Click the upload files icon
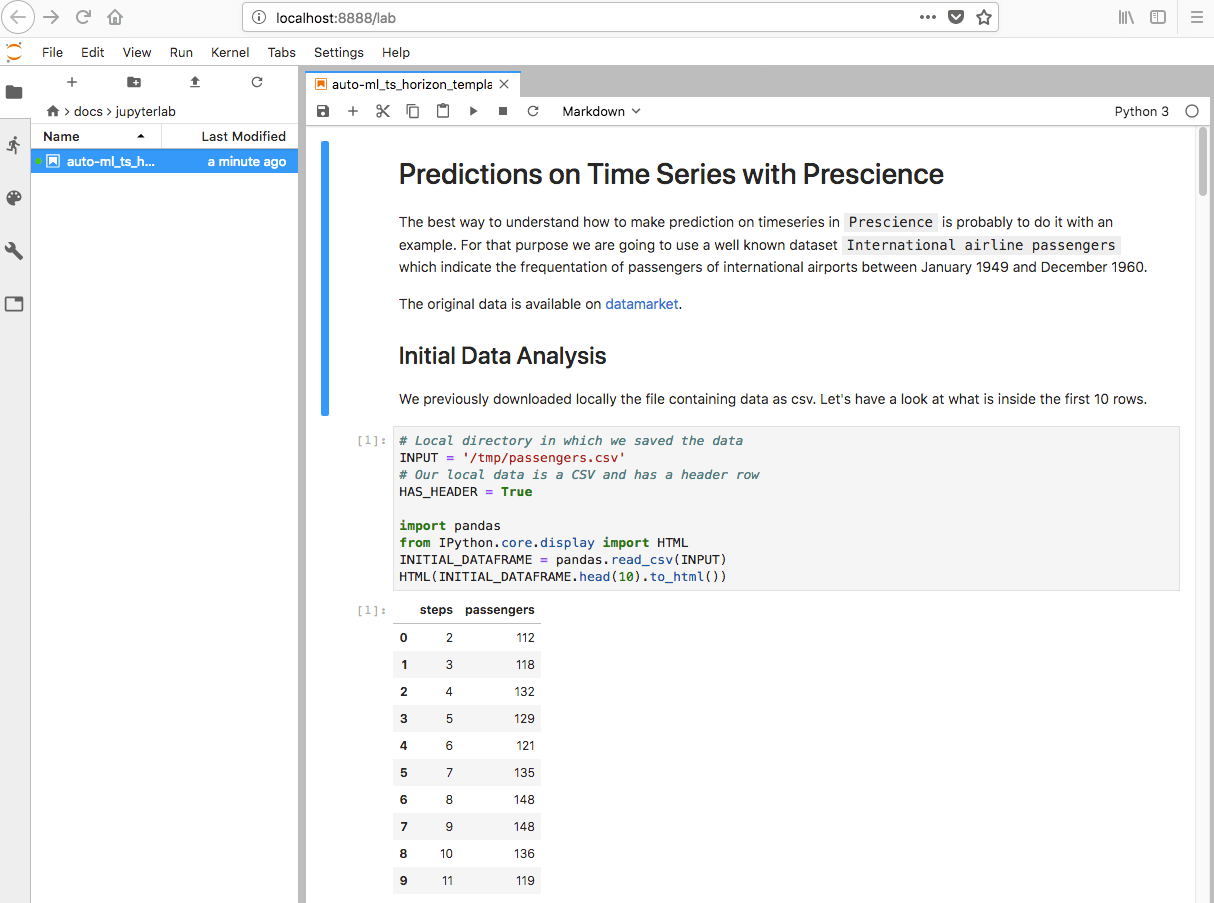The width and height of the screenshot is (1214, 903). [x=195, y=82]
